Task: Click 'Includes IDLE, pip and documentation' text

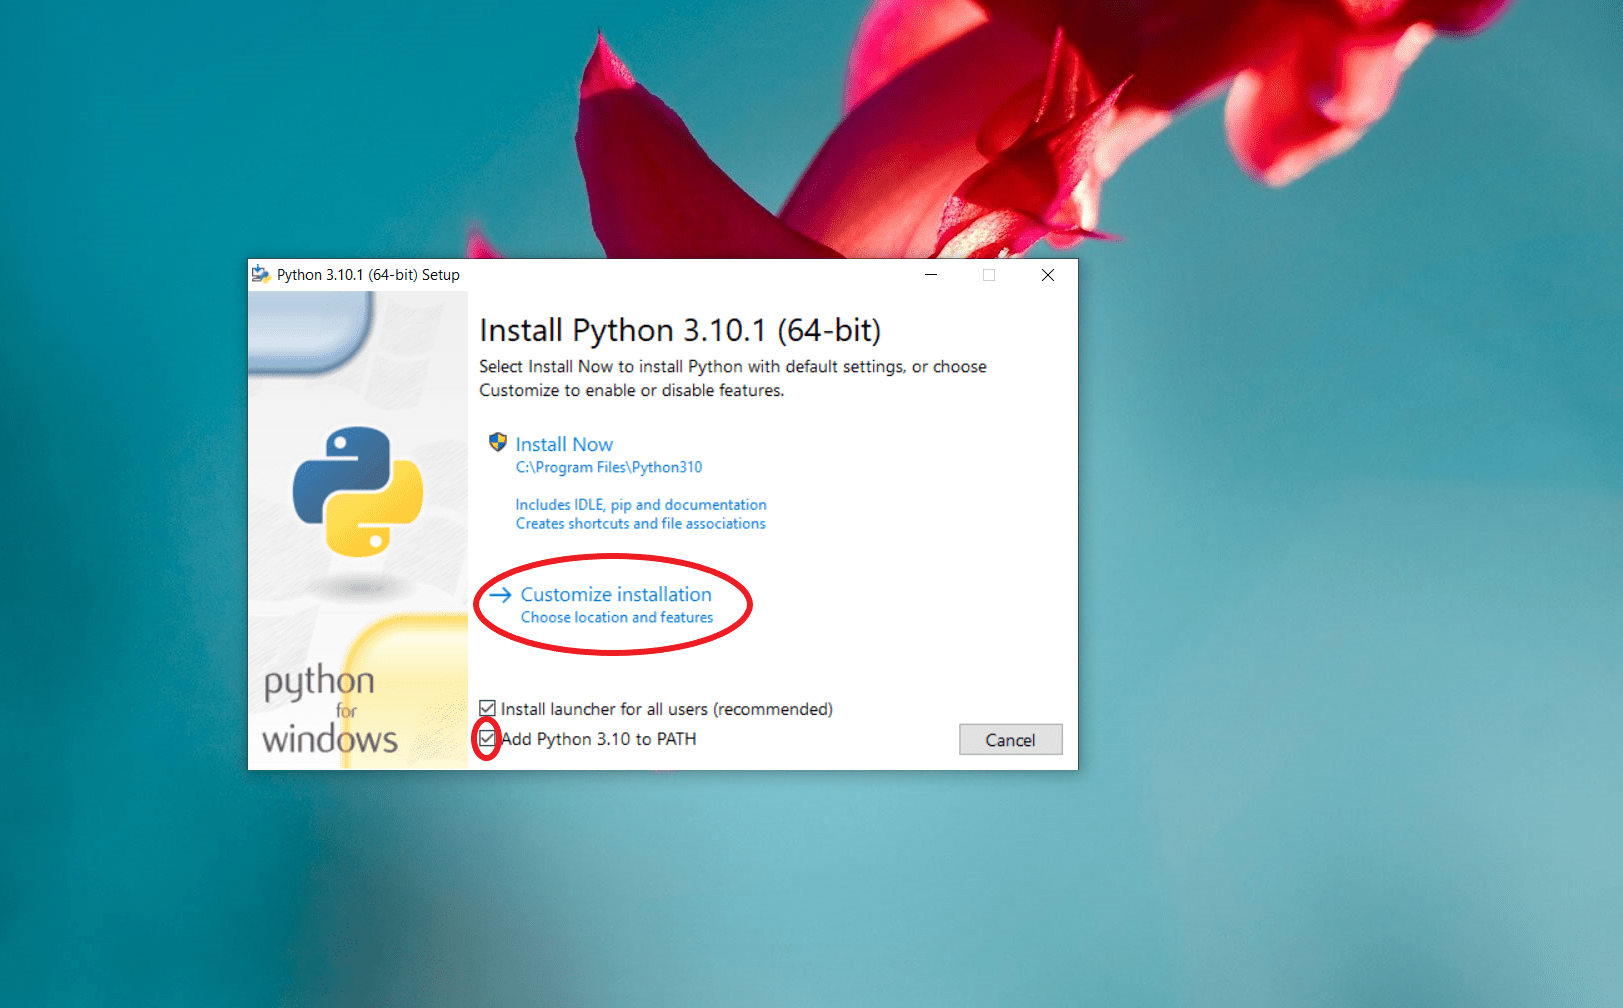Action: [x=641, y=505]
